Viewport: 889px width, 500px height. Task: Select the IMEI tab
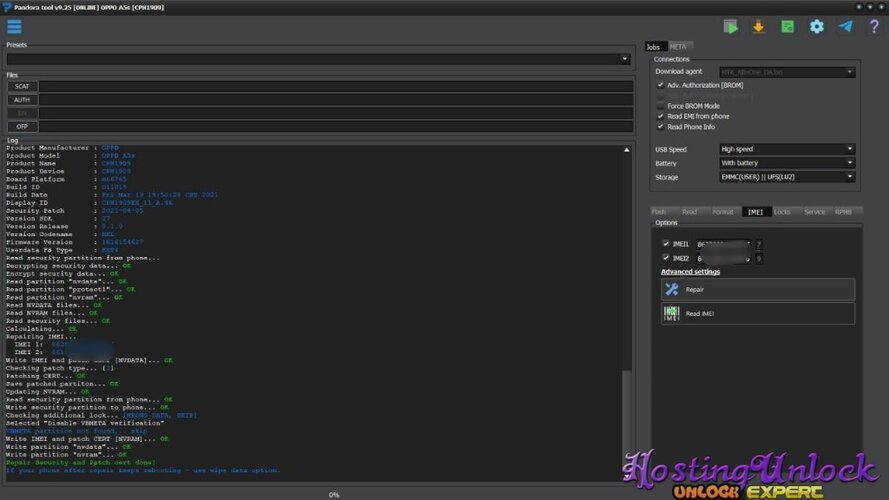point(756,212)
